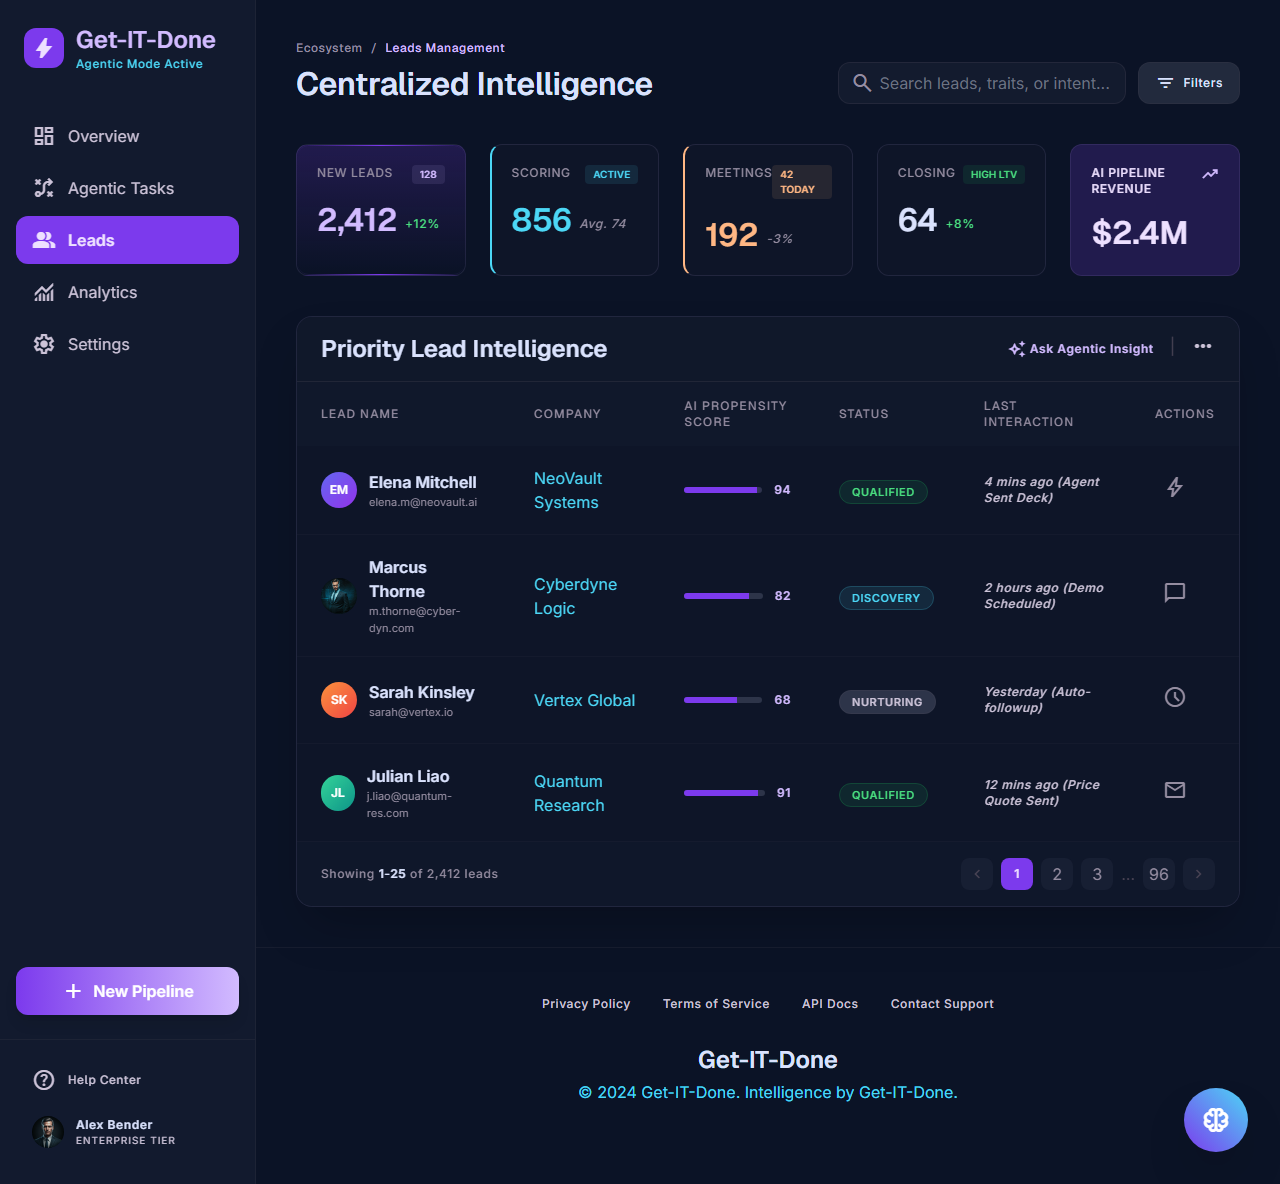Open the Overview menu item

coord(127,136)
